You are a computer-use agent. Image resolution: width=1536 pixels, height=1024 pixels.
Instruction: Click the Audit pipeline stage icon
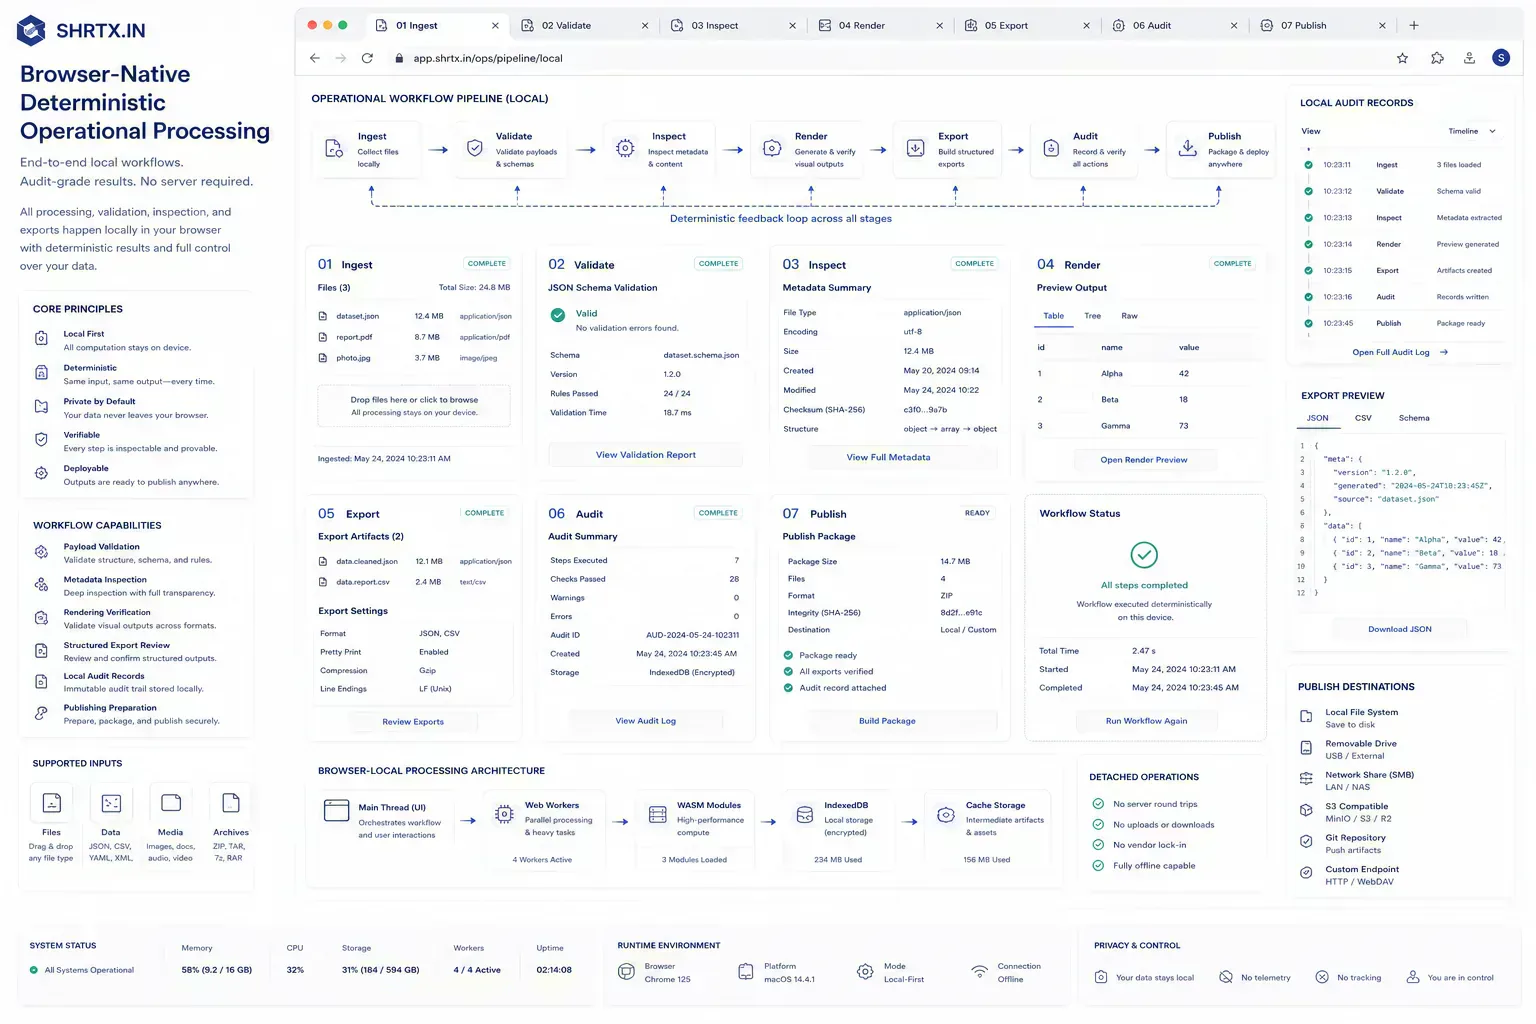point(1051,148)
